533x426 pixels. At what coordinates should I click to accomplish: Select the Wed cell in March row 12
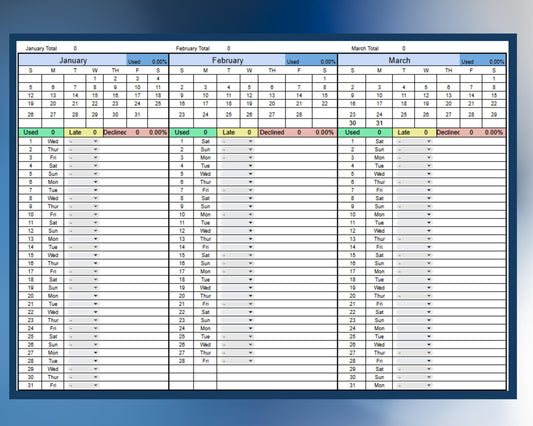tap(379, 231)
